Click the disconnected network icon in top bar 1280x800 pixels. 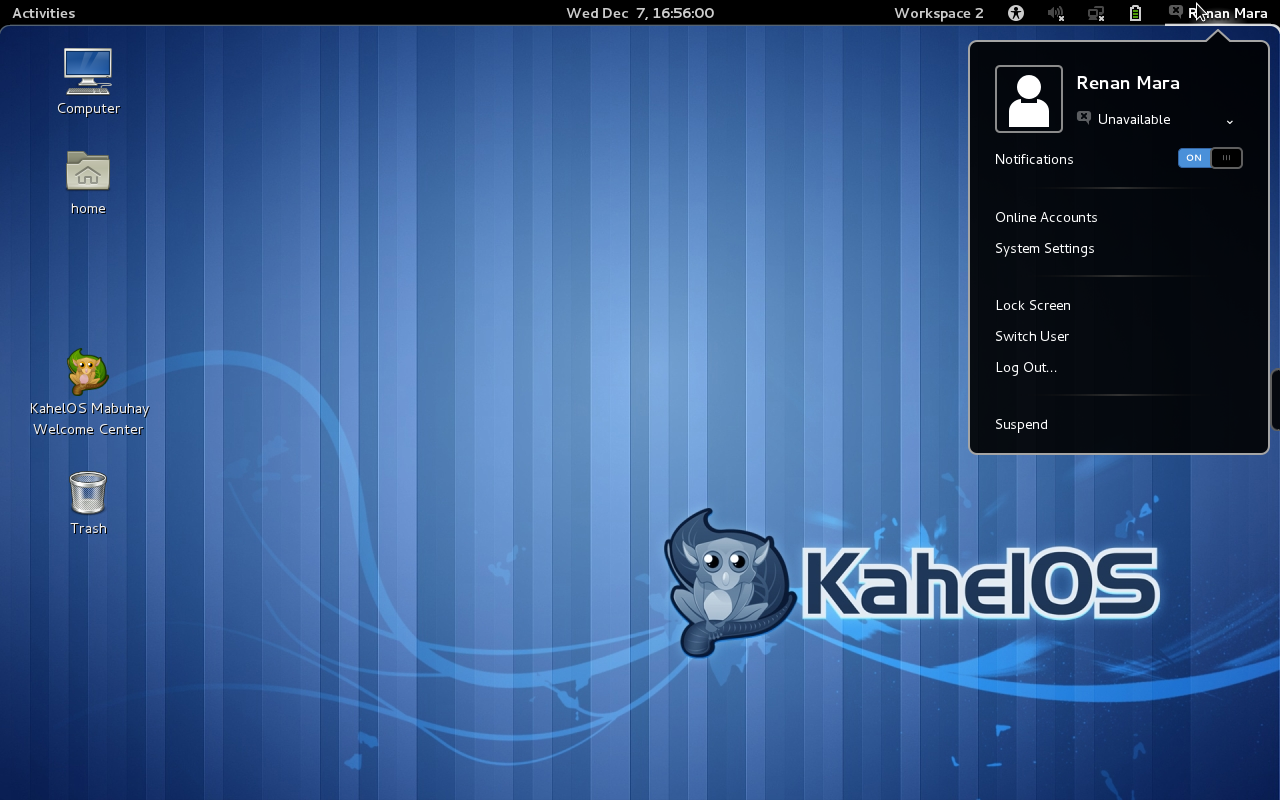[x=1096, y=13]
